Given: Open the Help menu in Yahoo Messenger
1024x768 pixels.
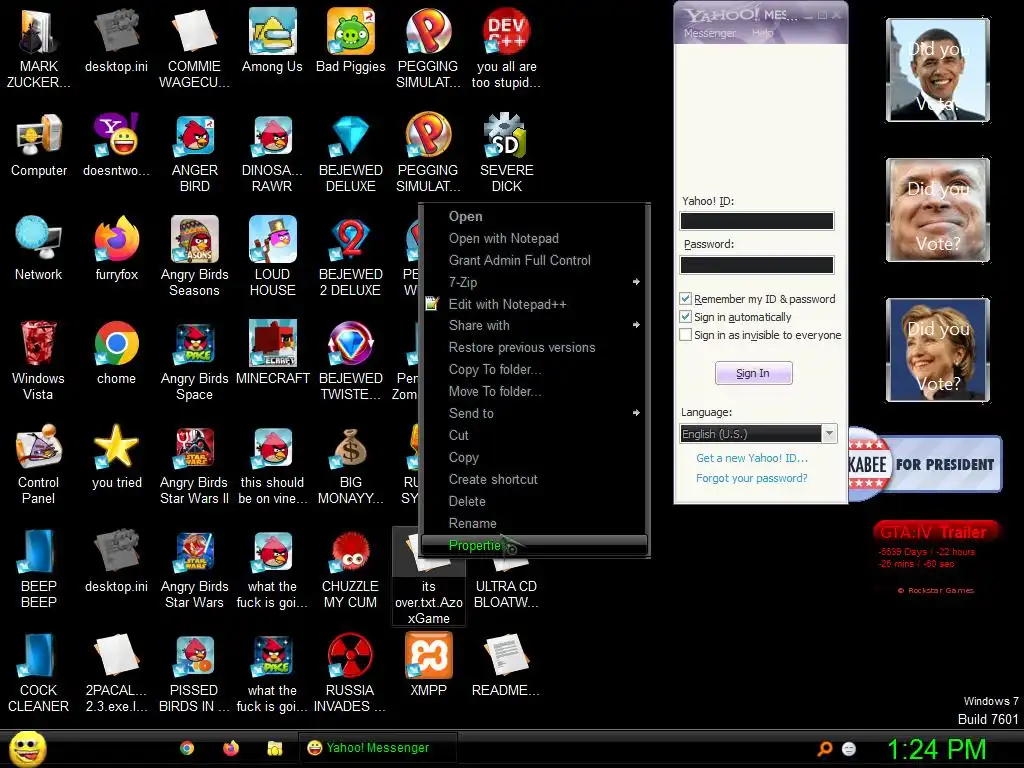Looking at the screenshot, I should tap(762, 33).
